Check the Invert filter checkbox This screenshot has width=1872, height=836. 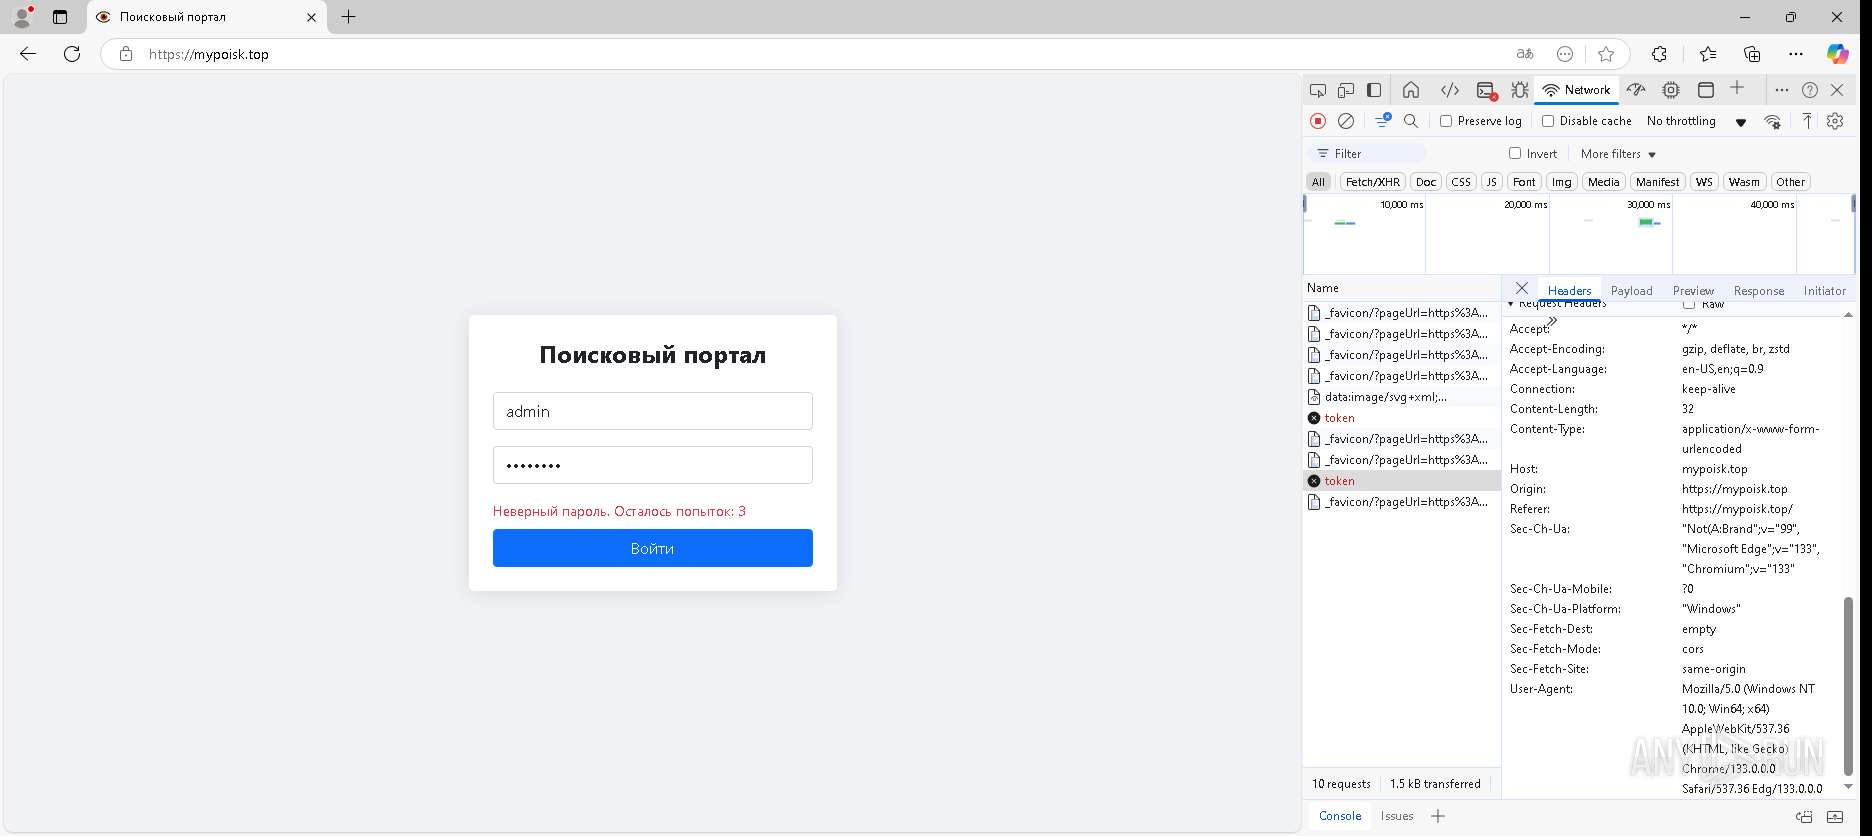(x=1515, y=153)
